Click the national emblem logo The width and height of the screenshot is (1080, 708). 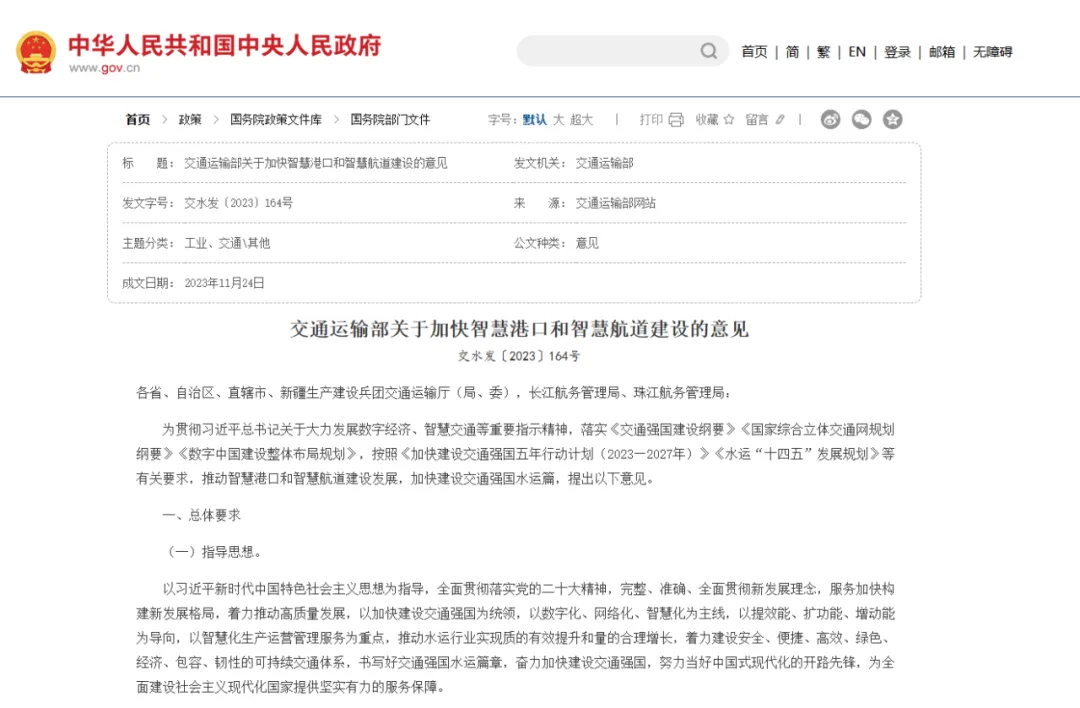pos(36,52)
